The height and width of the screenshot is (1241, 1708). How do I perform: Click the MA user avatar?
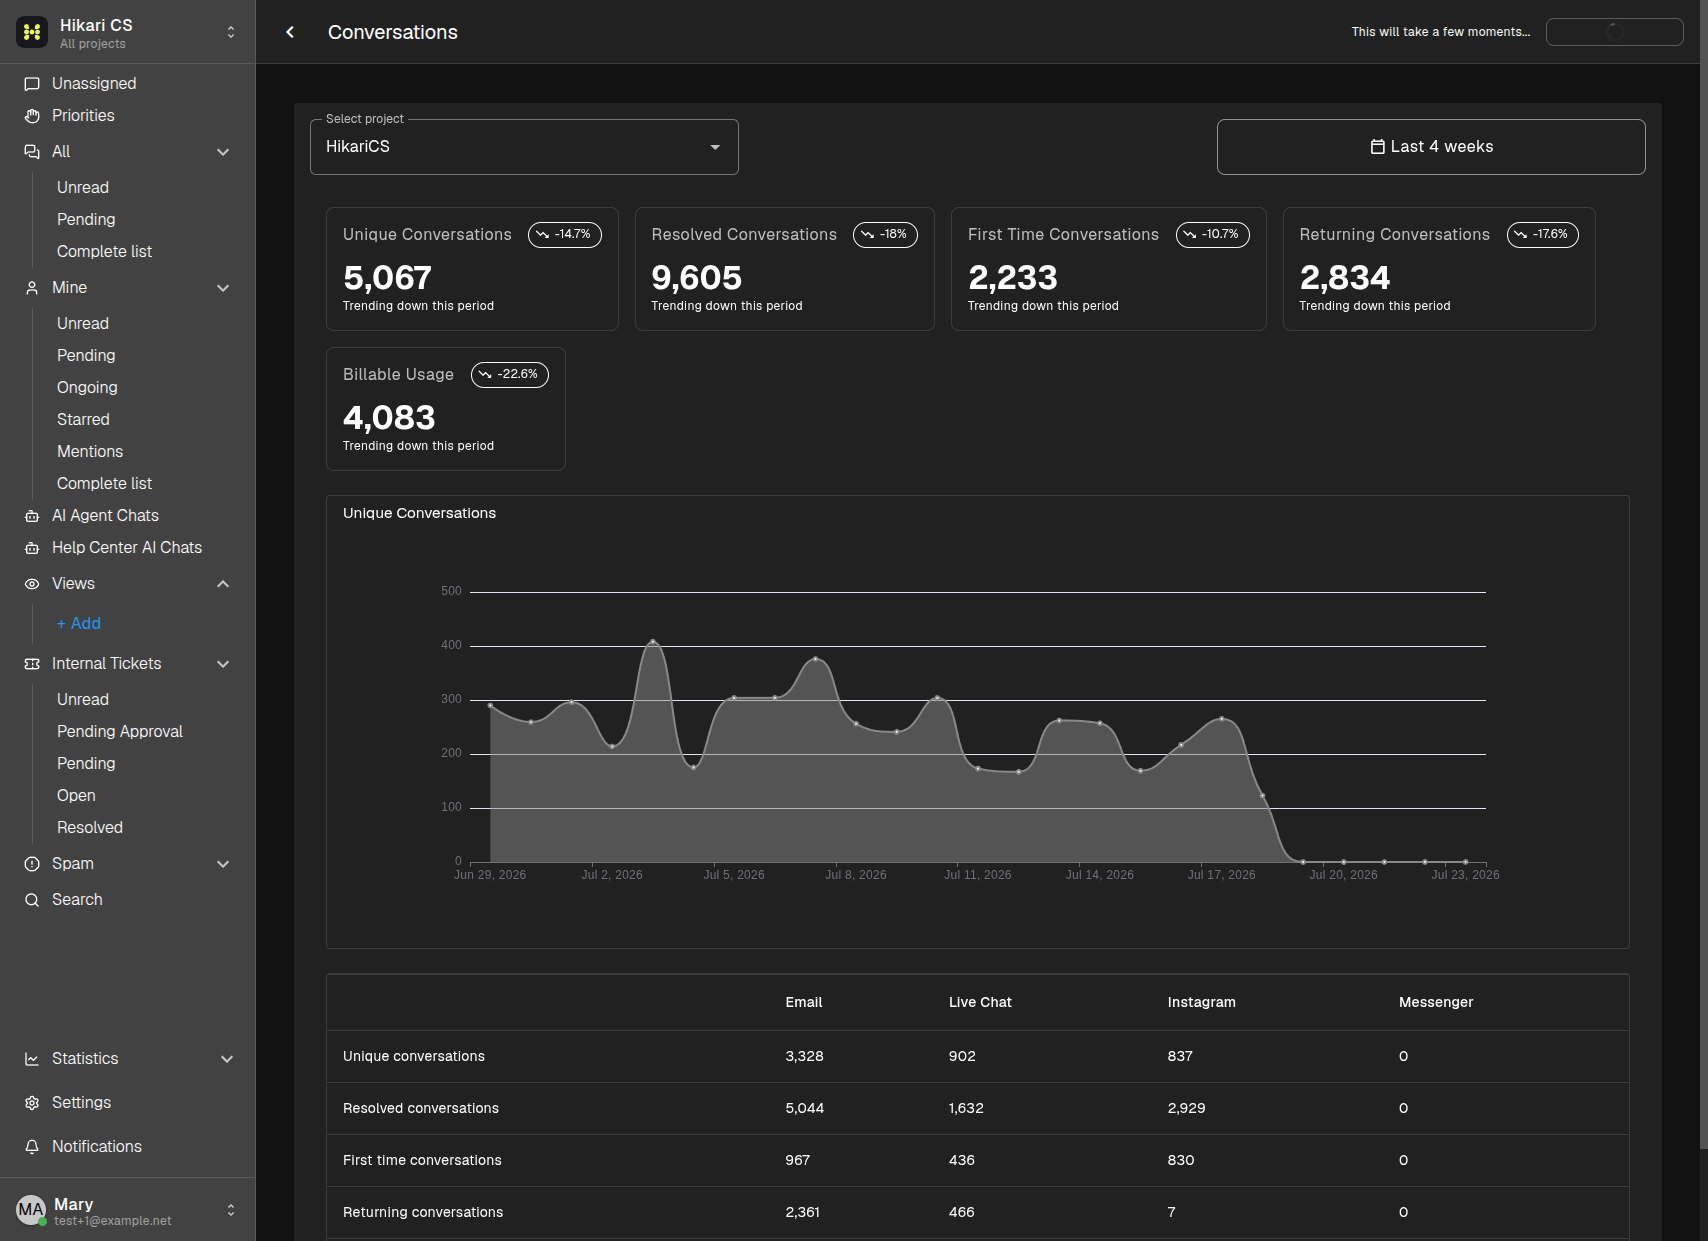31,1210
